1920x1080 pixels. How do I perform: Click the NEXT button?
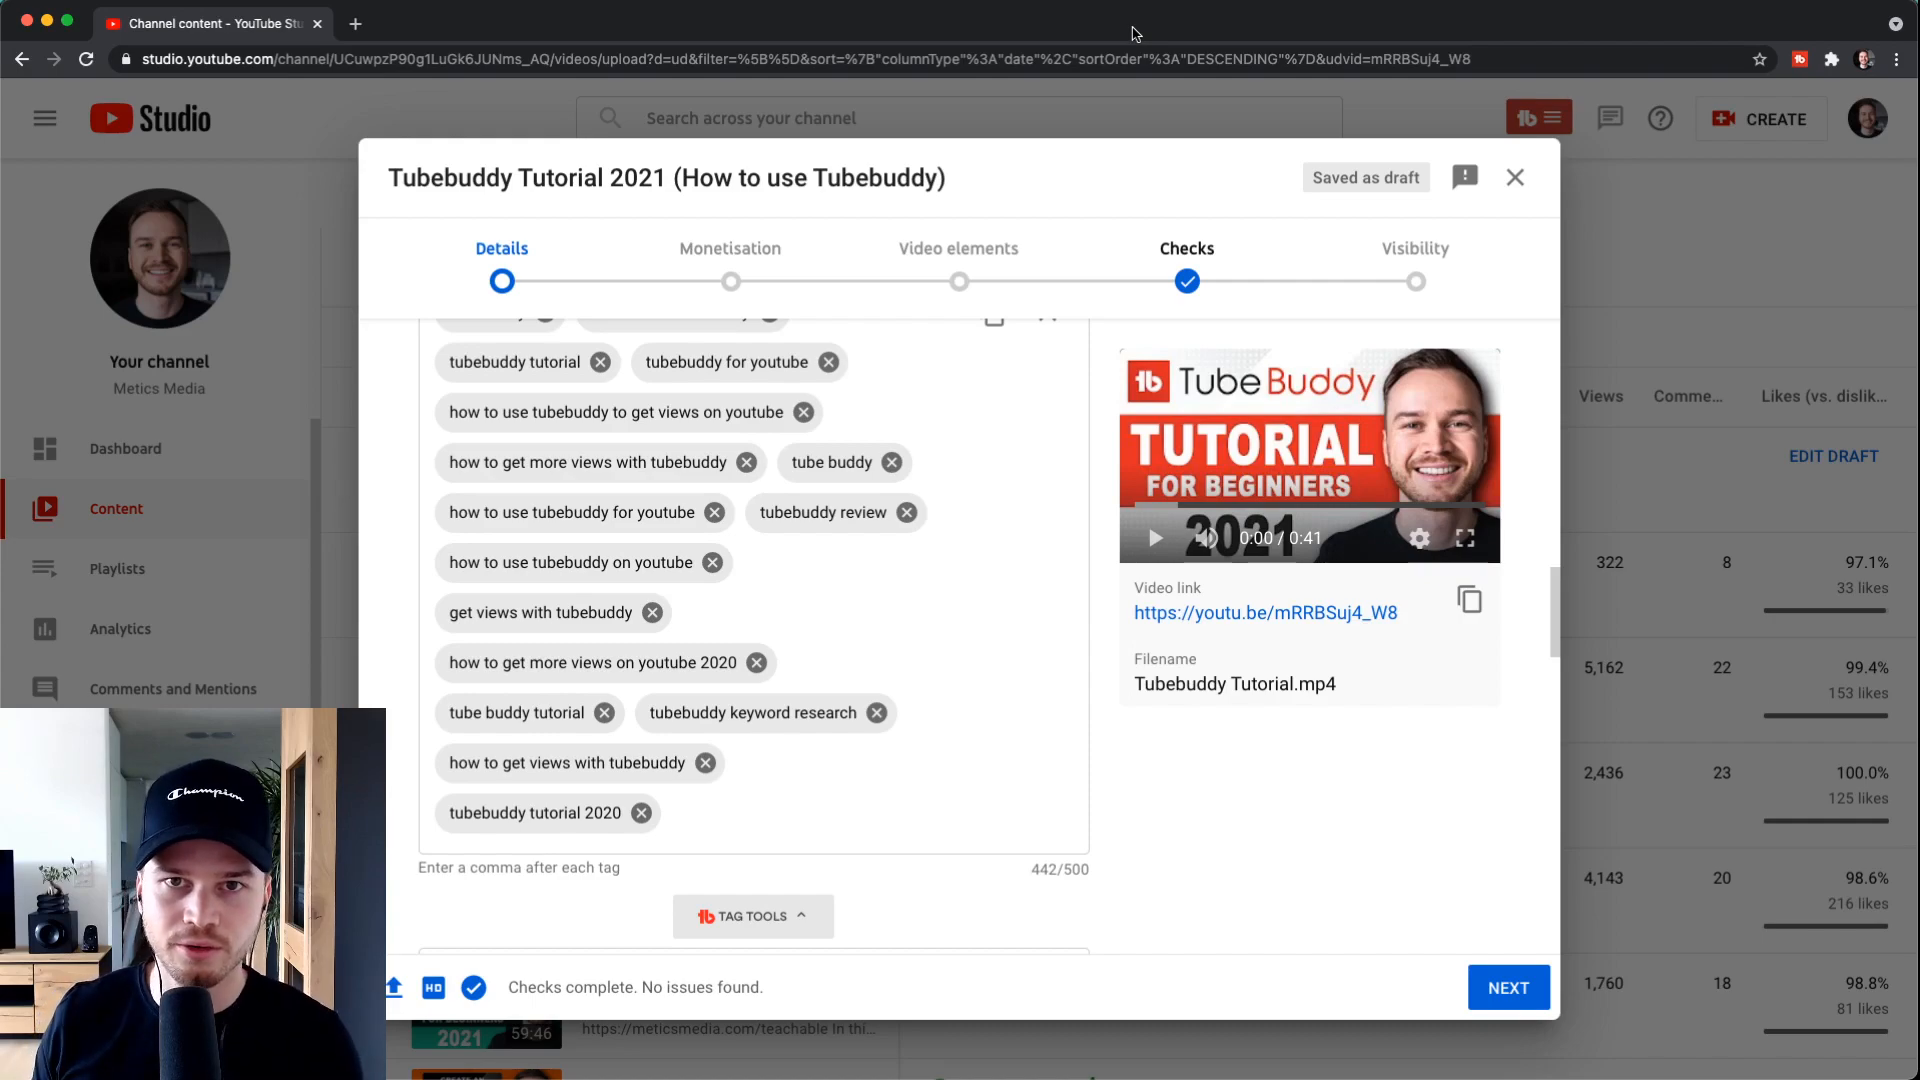(x=1508, y=987)
